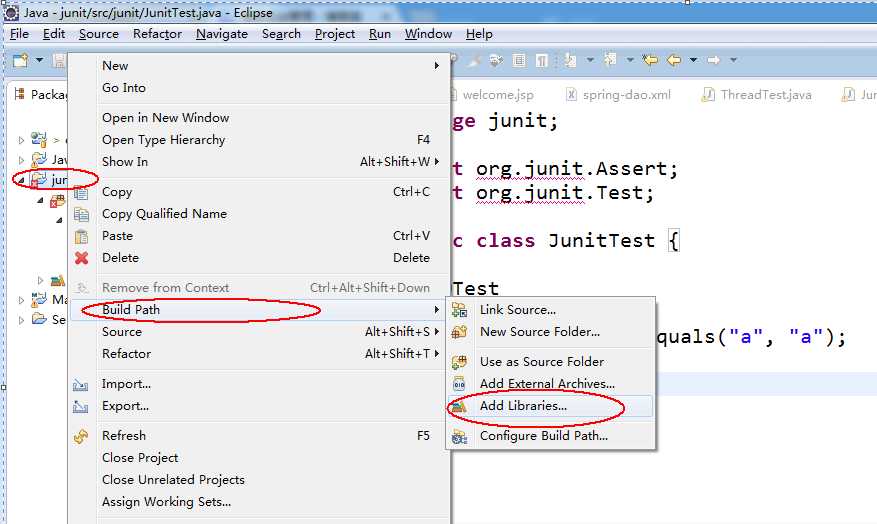
Task: Click the Last Edit Location toolbar icon
Action: point(650,59)
